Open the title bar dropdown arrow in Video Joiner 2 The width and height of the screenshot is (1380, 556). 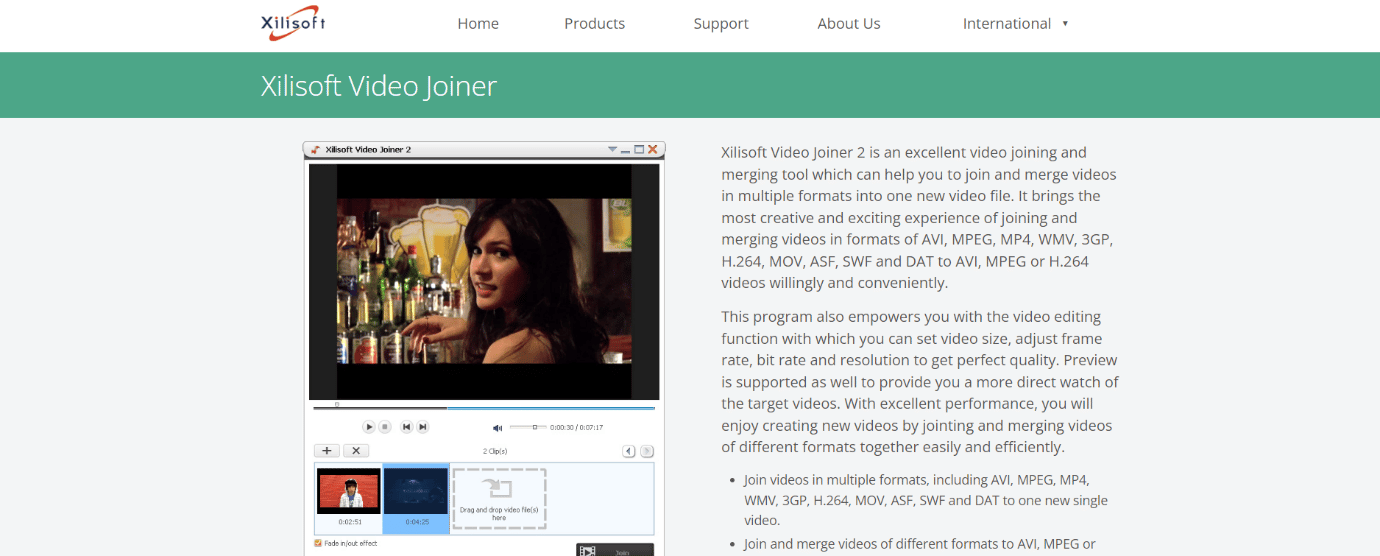[x=613, y=149]
